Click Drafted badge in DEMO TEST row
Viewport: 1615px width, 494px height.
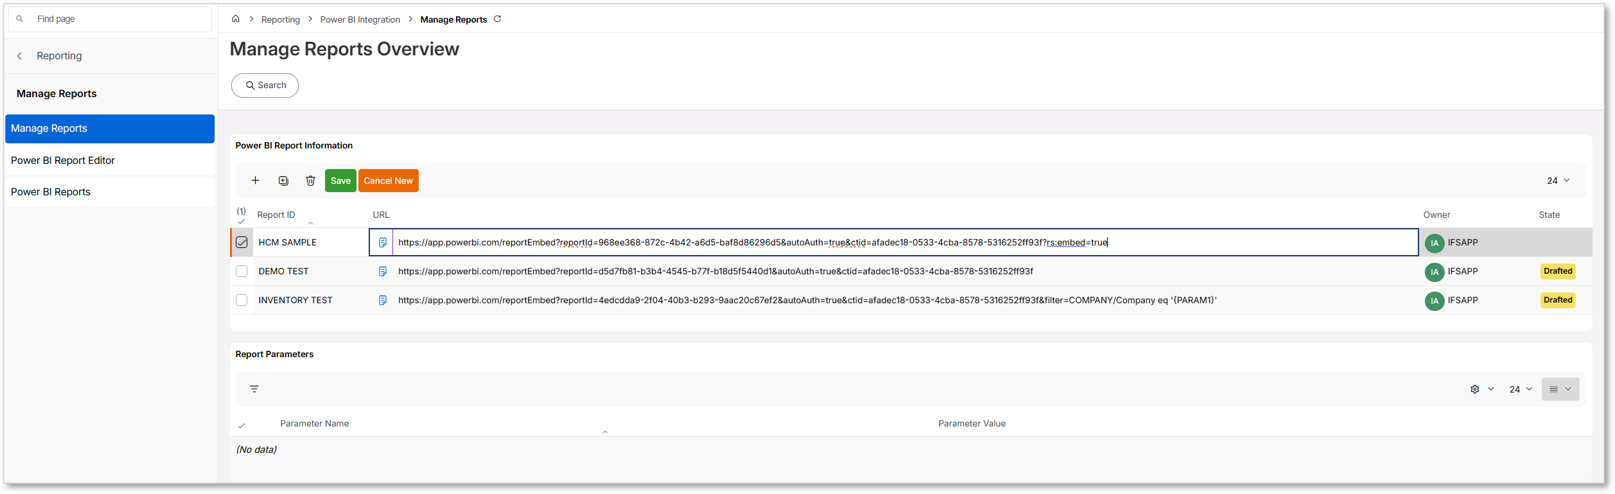point(1557,271)
